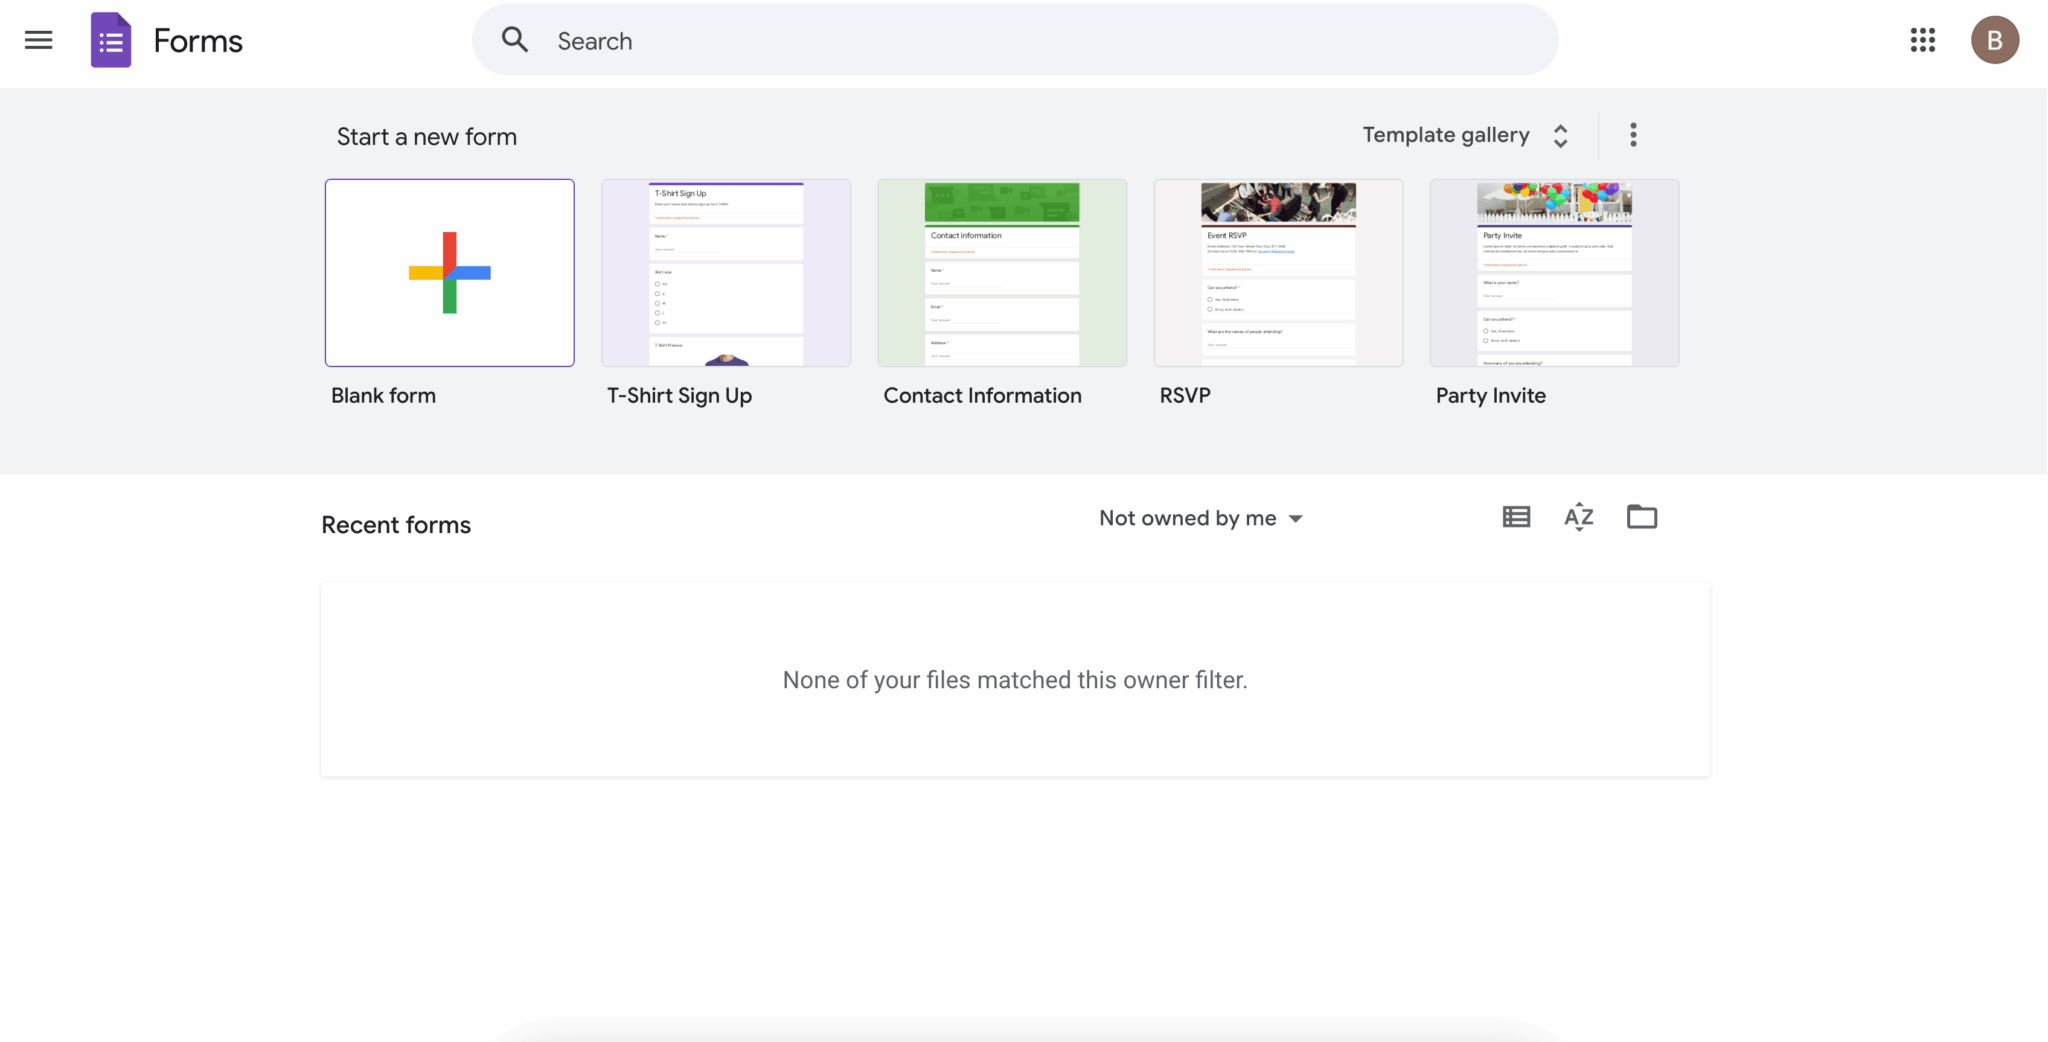Click your account avatar B
The height and width of the screenshot is (1042, 2048).
tap(1993, 40)
